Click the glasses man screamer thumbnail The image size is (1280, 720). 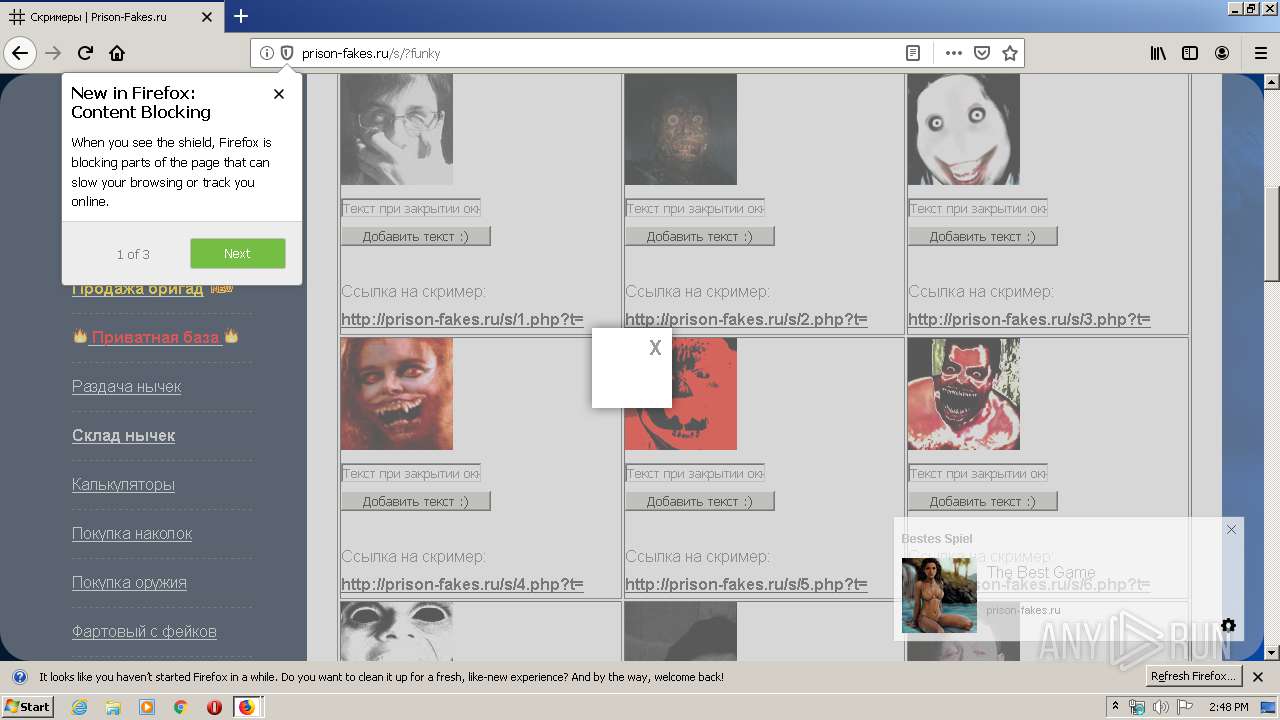point(397,129)
